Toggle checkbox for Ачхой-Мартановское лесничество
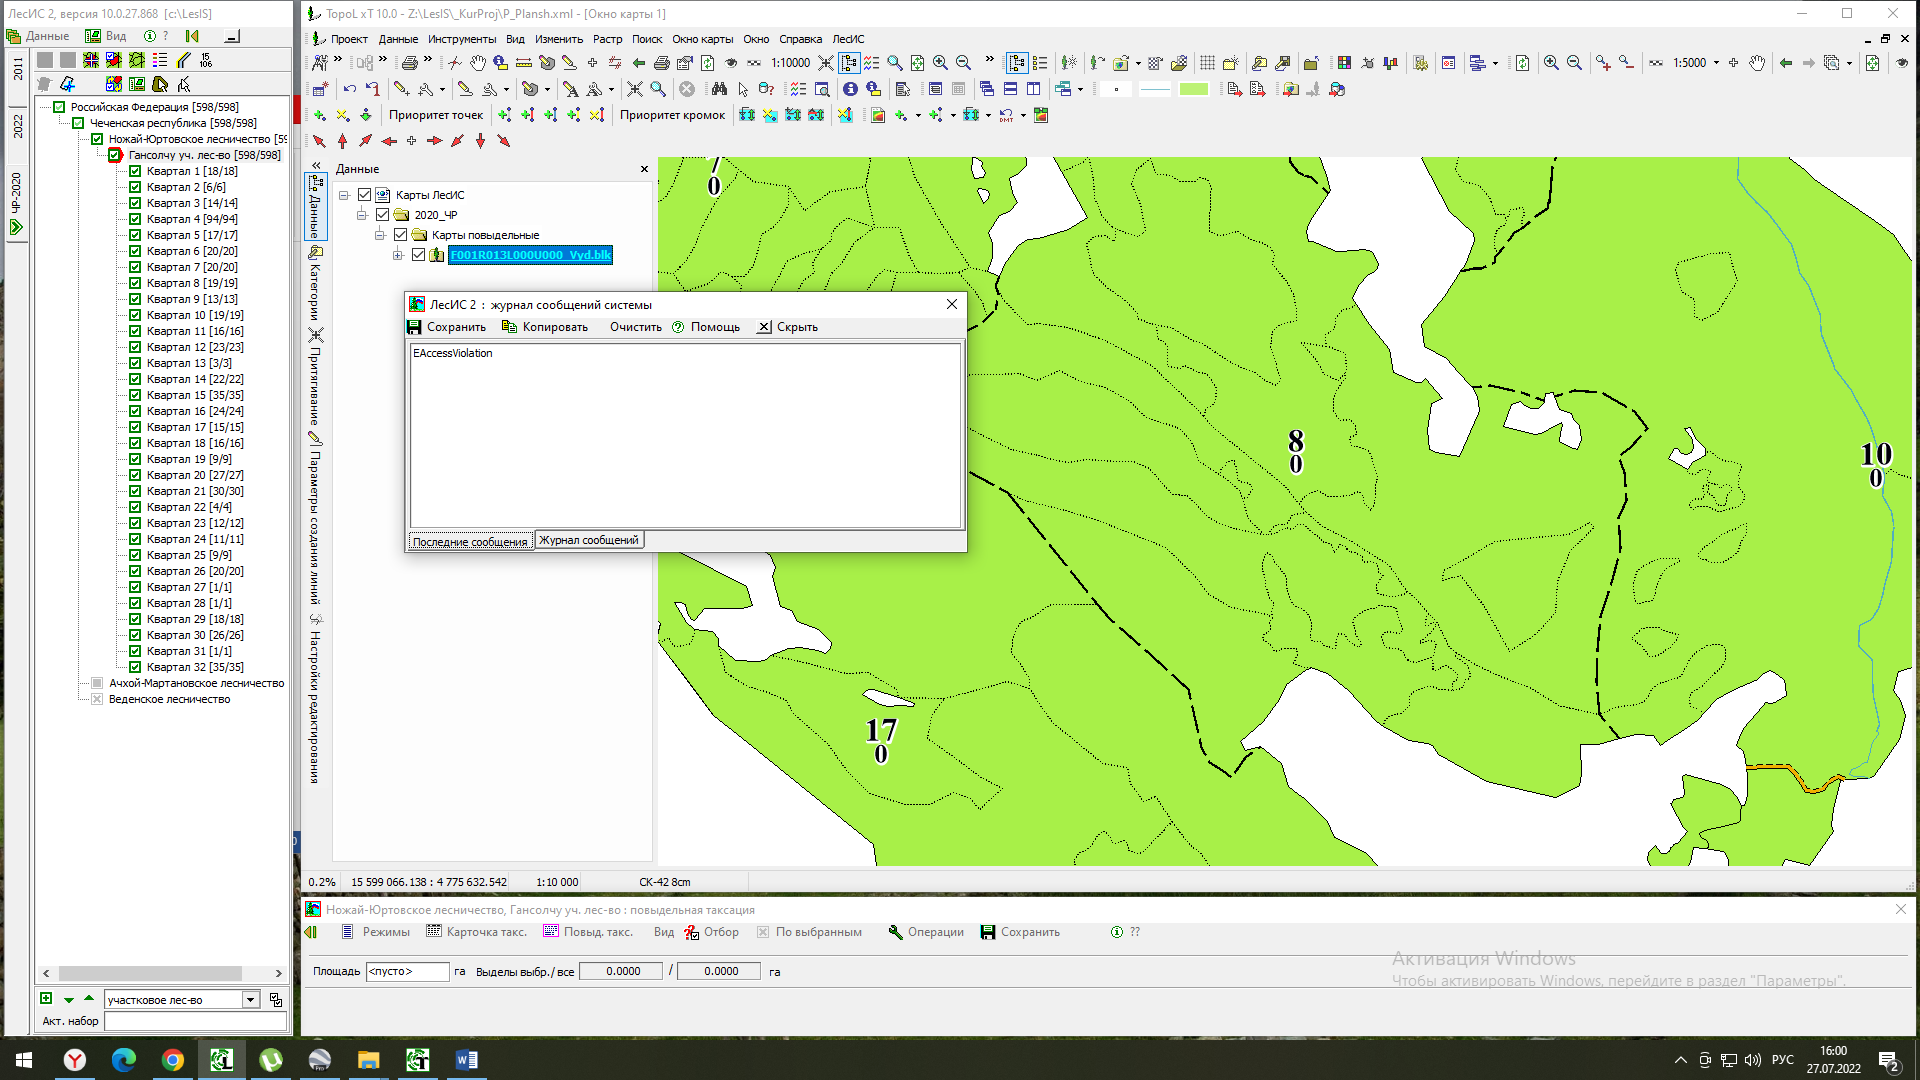The height and width of the screenshot is (1080, 1920). tap(97, 683)
